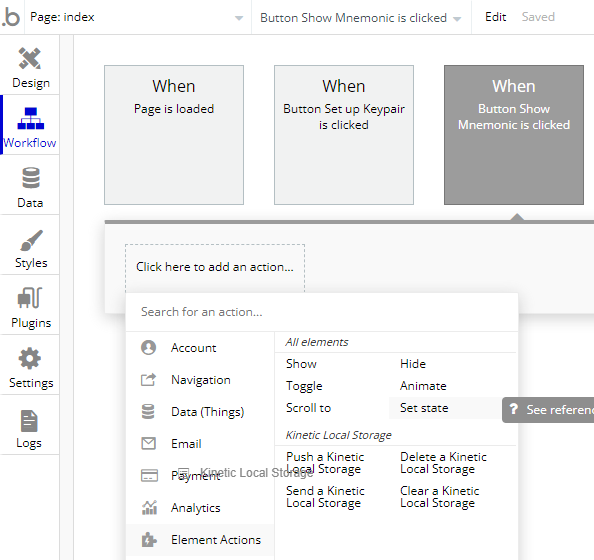Click the See reference help link
The width and height of the screenshot is (594, 560).
(549, 410)
